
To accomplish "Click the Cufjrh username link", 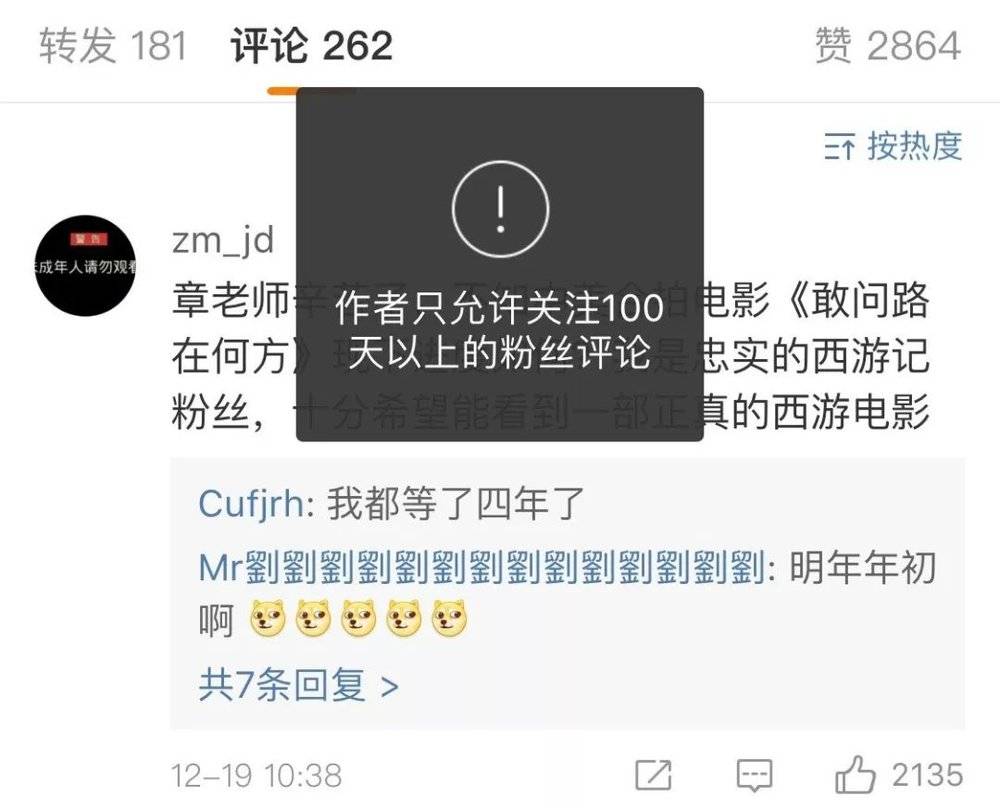I will [251, 504].
